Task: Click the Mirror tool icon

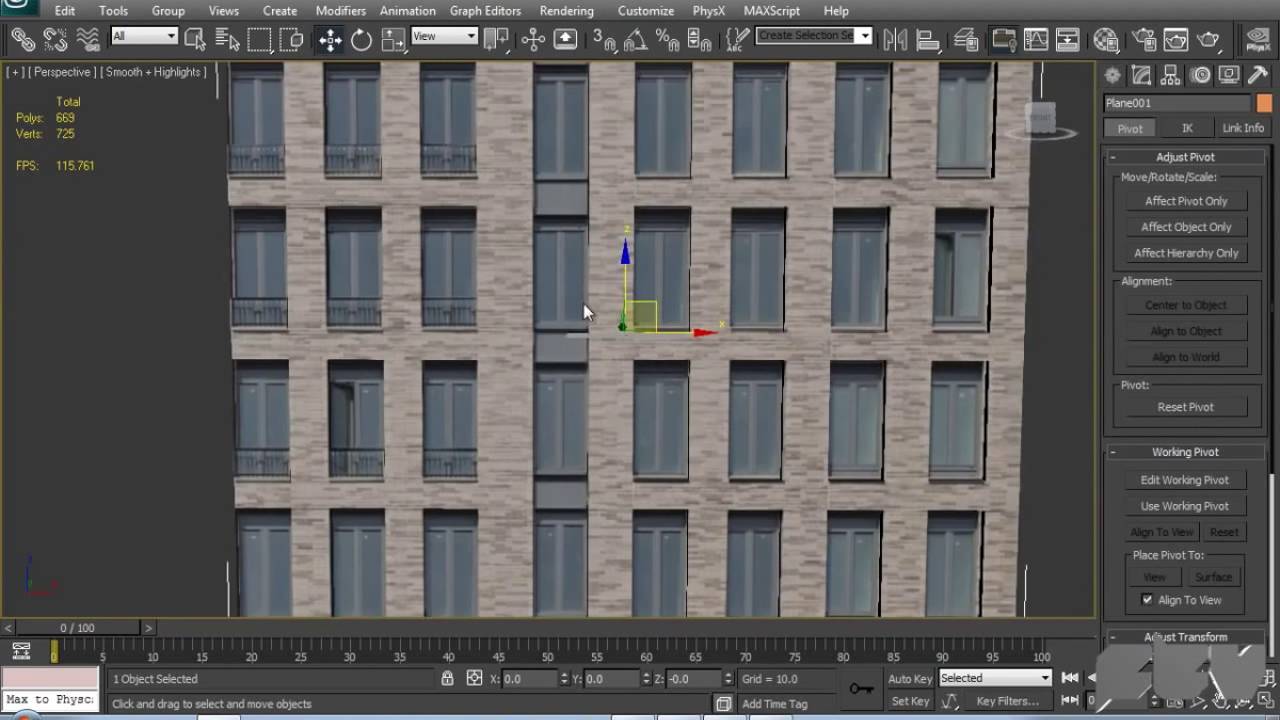Action: [896, 39]
